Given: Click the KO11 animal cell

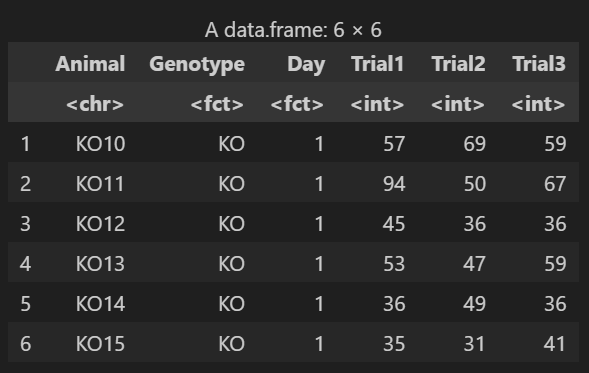Looking at the screenshot, I should click(100, 184).
